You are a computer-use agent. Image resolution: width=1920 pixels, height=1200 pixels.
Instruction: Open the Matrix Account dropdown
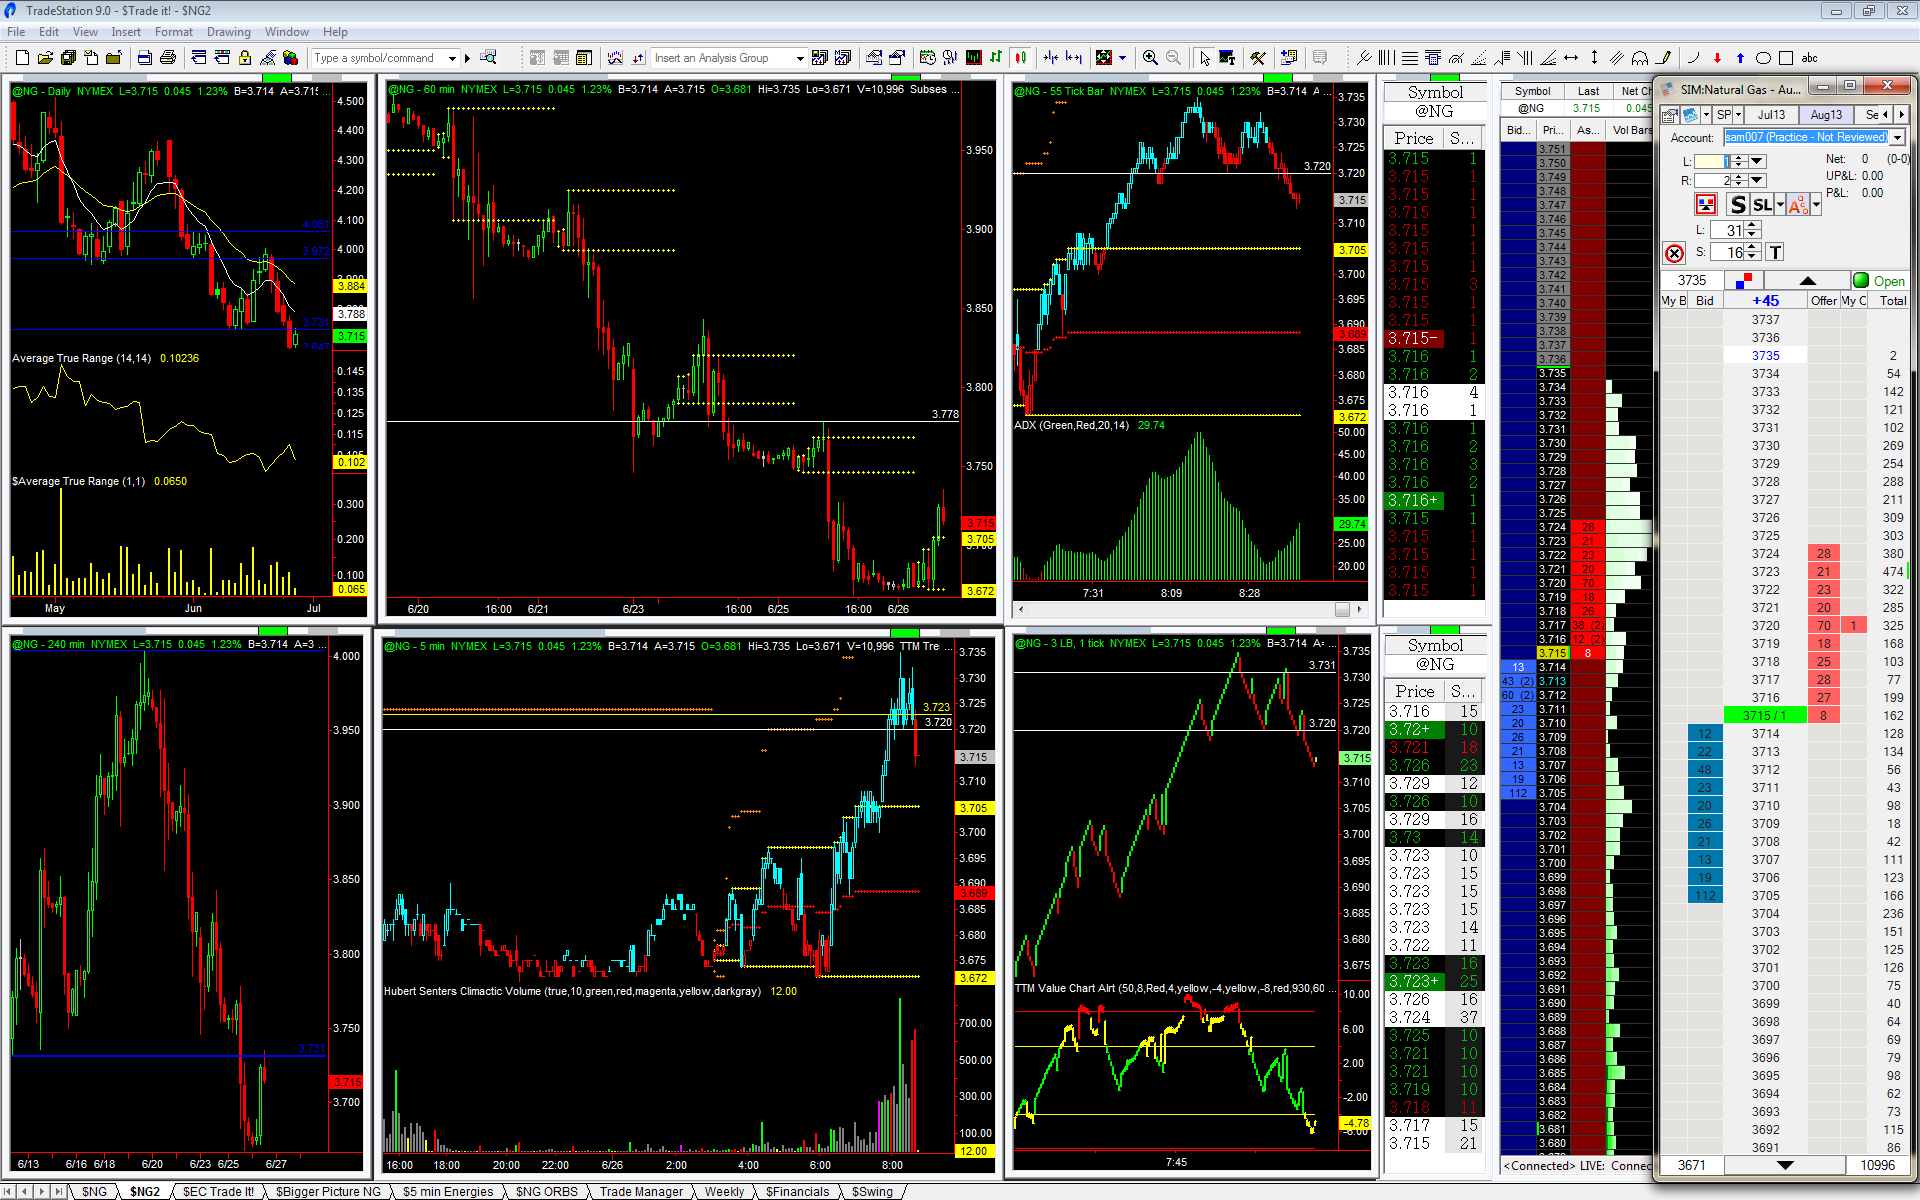(1897, 137)
